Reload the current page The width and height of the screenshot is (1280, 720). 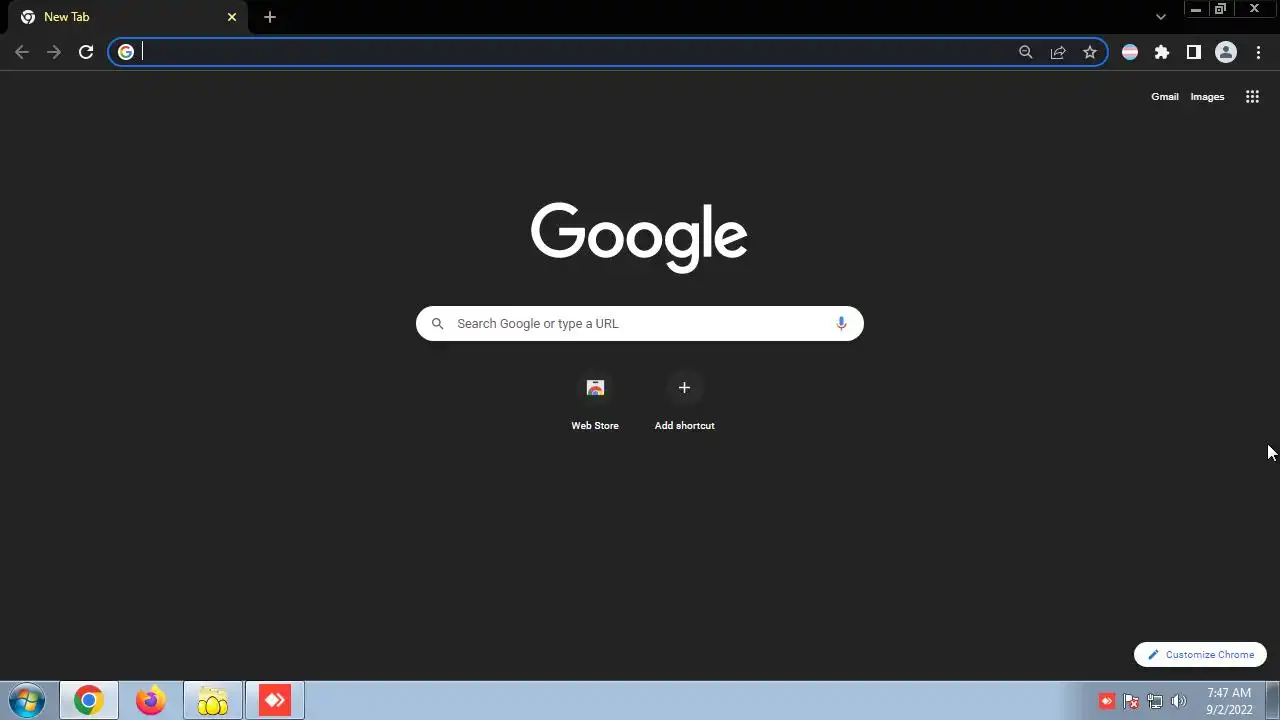pyautogui.click(x=86, y=52)
